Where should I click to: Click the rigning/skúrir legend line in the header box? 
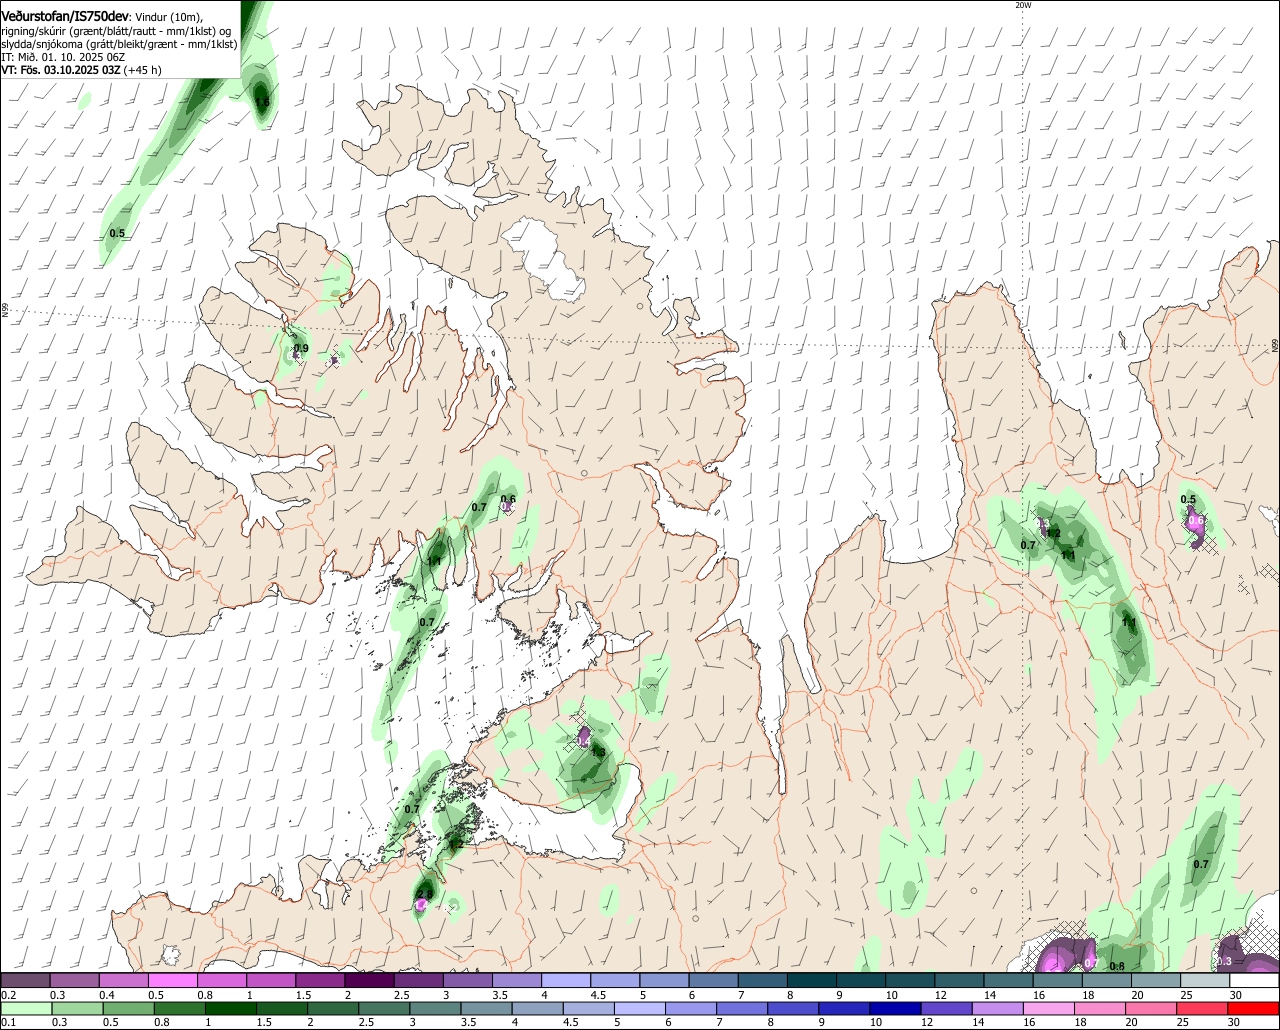[115, 31]
